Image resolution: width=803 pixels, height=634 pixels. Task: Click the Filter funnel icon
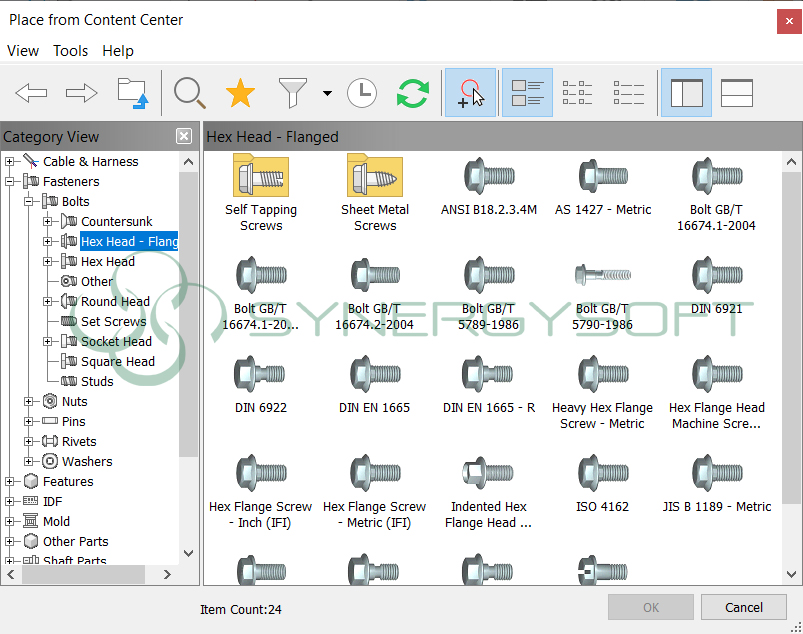coord(292,93)
